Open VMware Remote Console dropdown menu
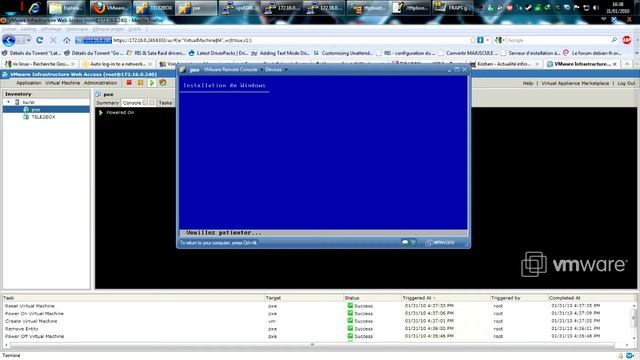The image size is (640, 360). point(233,69)
